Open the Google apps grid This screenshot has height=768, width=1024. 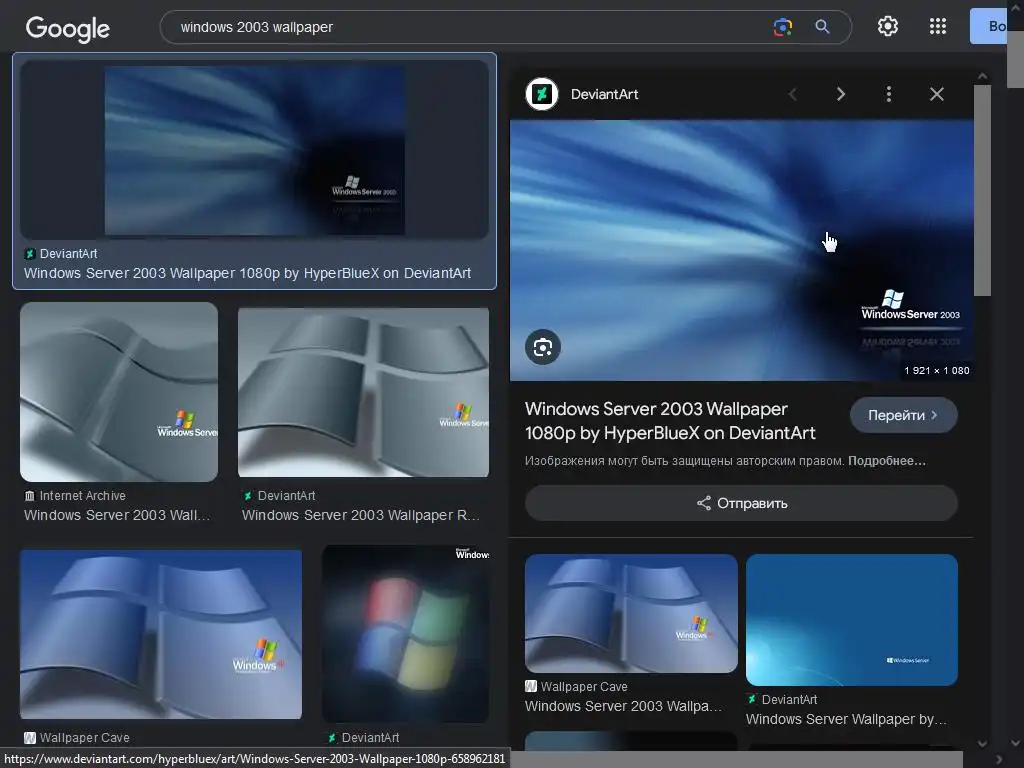click(x=938, y=26)
